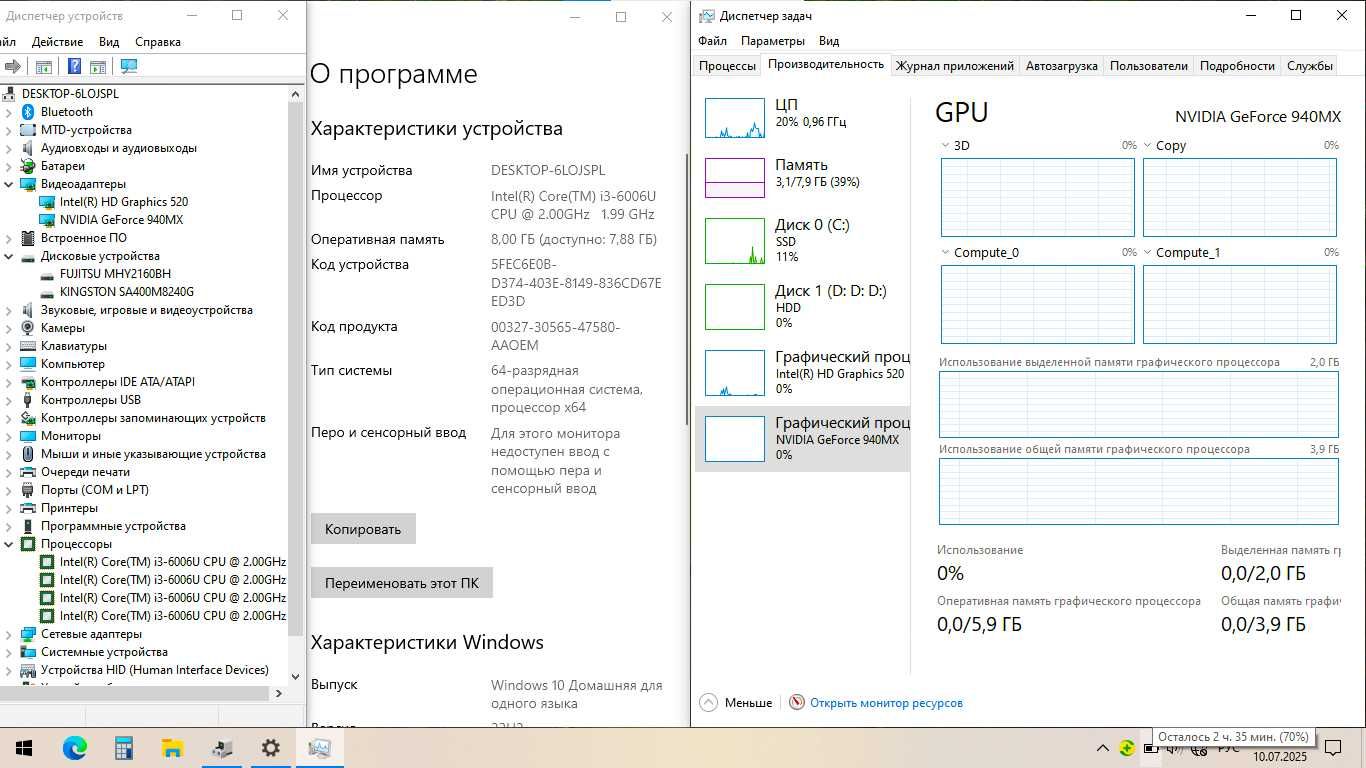Select KINGSTON SA400M8240G disk in device tree
Screen dimensions: 1366x768
127,292
